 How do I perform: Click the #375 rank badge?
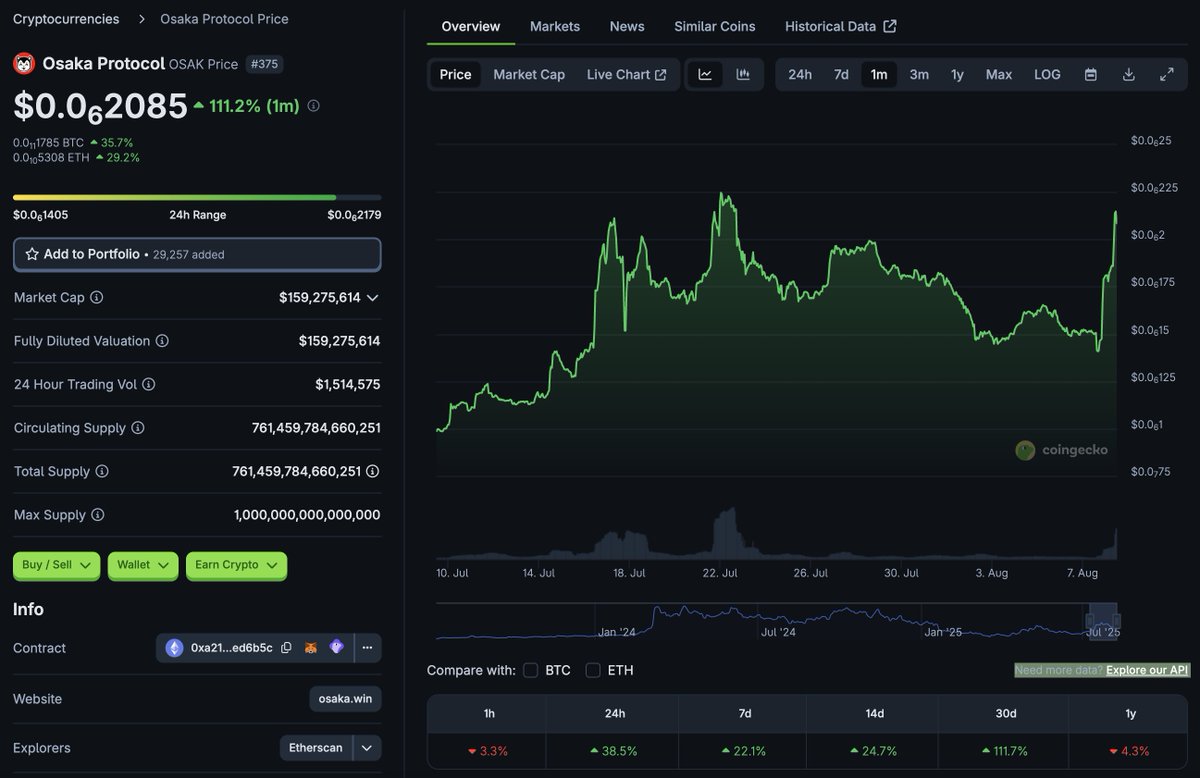click(265, 64)
